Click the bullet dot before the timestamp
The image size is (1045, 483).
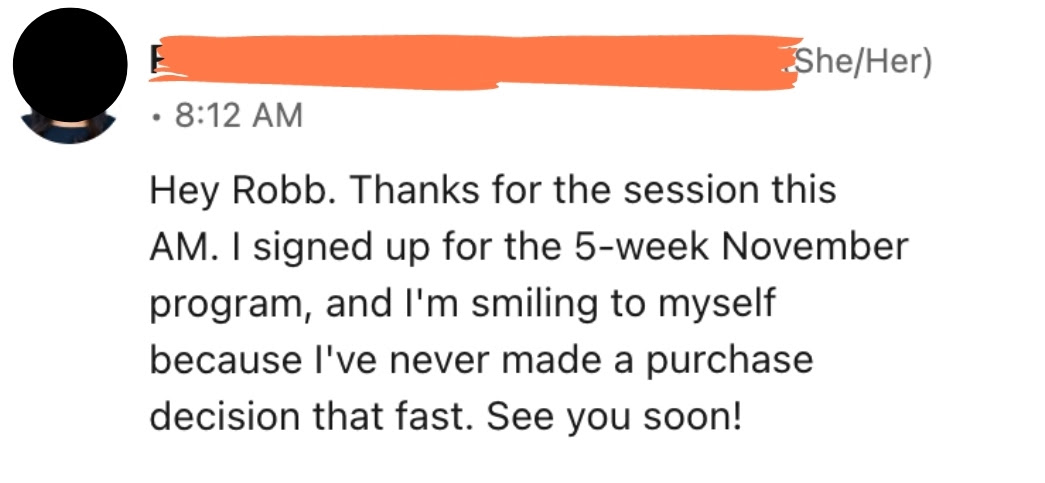(x=156, y=117)
